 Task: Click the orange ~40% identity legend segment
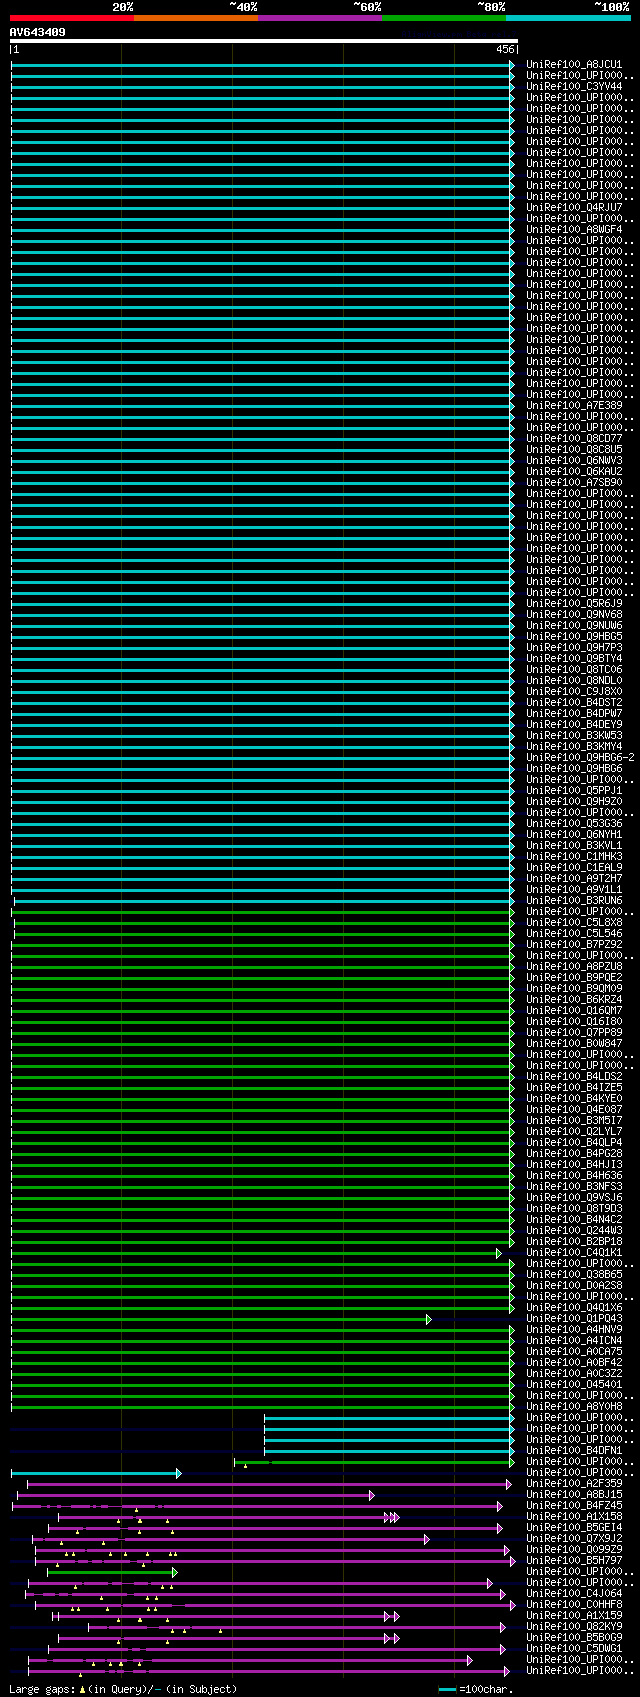(196, 18)
